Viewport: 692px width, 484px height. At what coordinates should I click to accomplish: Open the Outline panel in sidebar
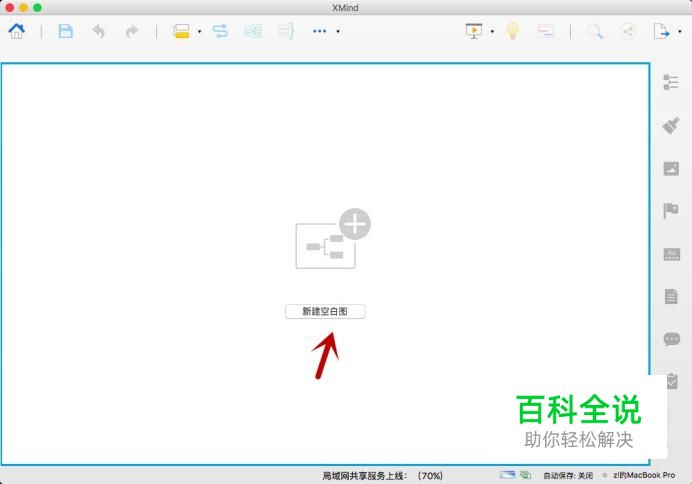click(x=671, y=83)
